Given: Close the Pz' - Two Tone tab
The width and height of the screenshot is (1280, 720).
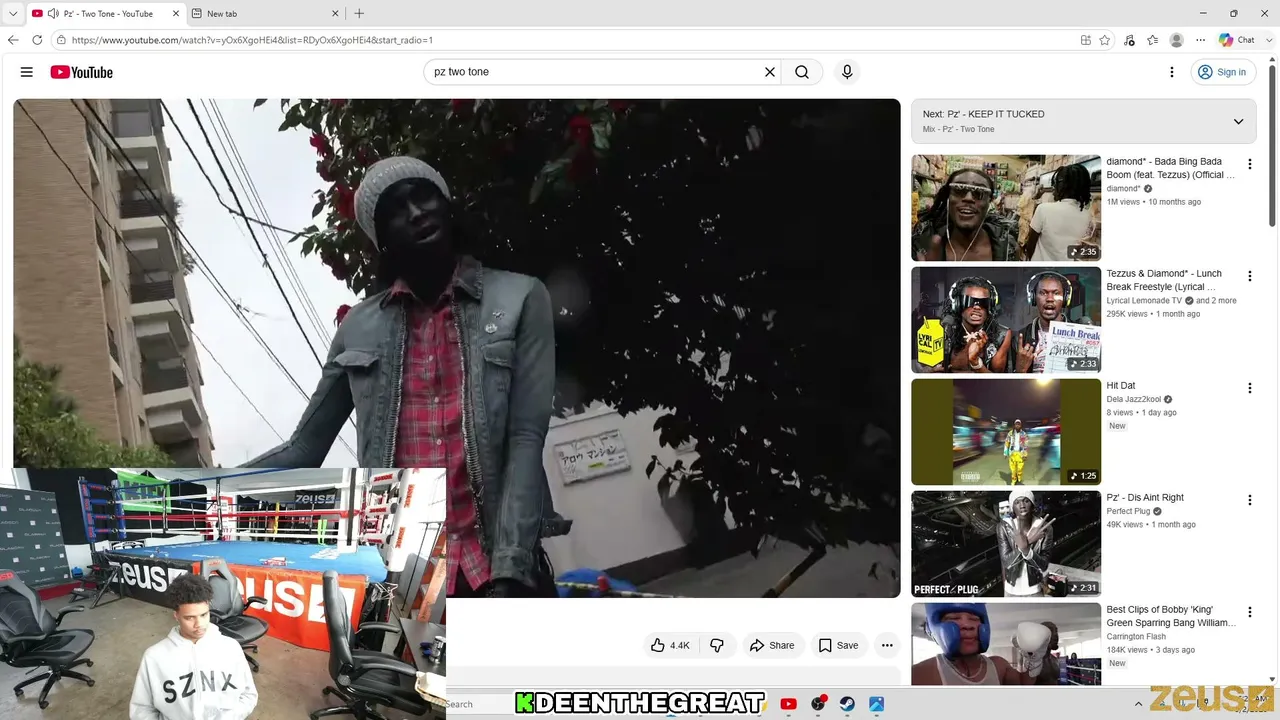Looking at the screenshot, I should pyautogui.click(x=176, y=13).
